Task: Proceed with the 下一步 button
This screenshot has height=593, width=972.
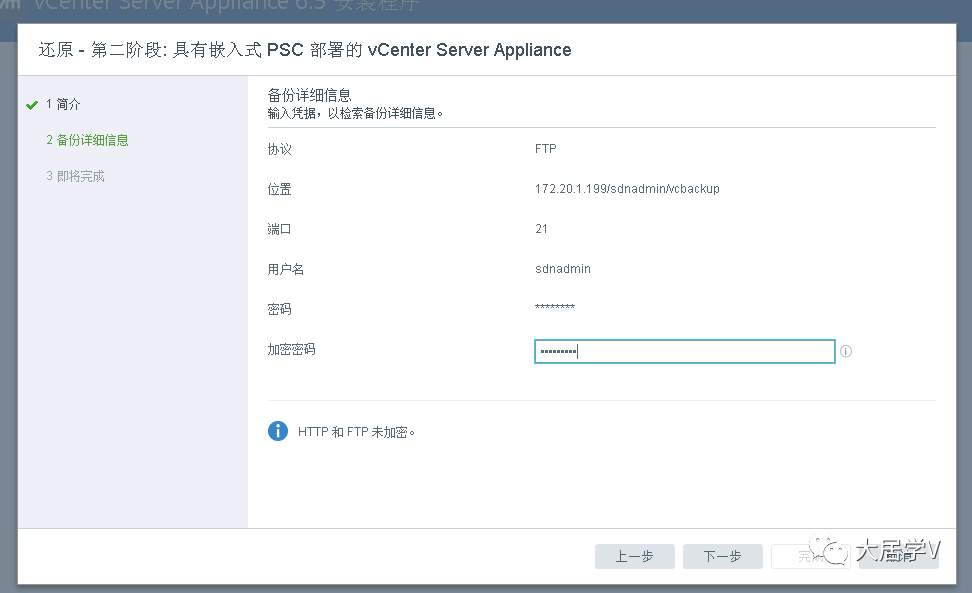Action: pyautogui.click(x=722, y=557)
